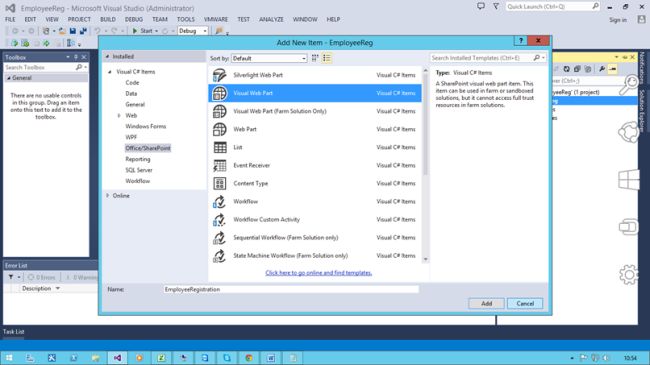Viewport: 650px width, 365px height.
Task: Select the List template icon
Action: click(x=220, y=147)
